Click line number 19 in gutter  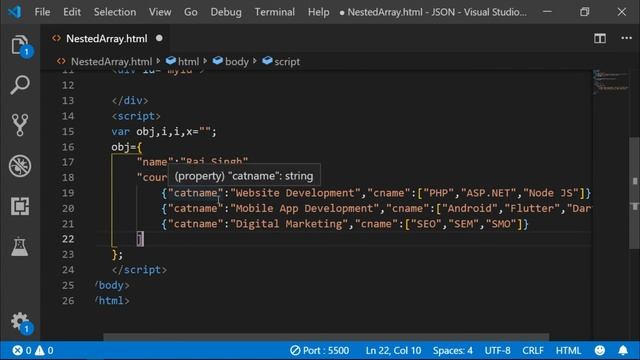pos(68,193)
